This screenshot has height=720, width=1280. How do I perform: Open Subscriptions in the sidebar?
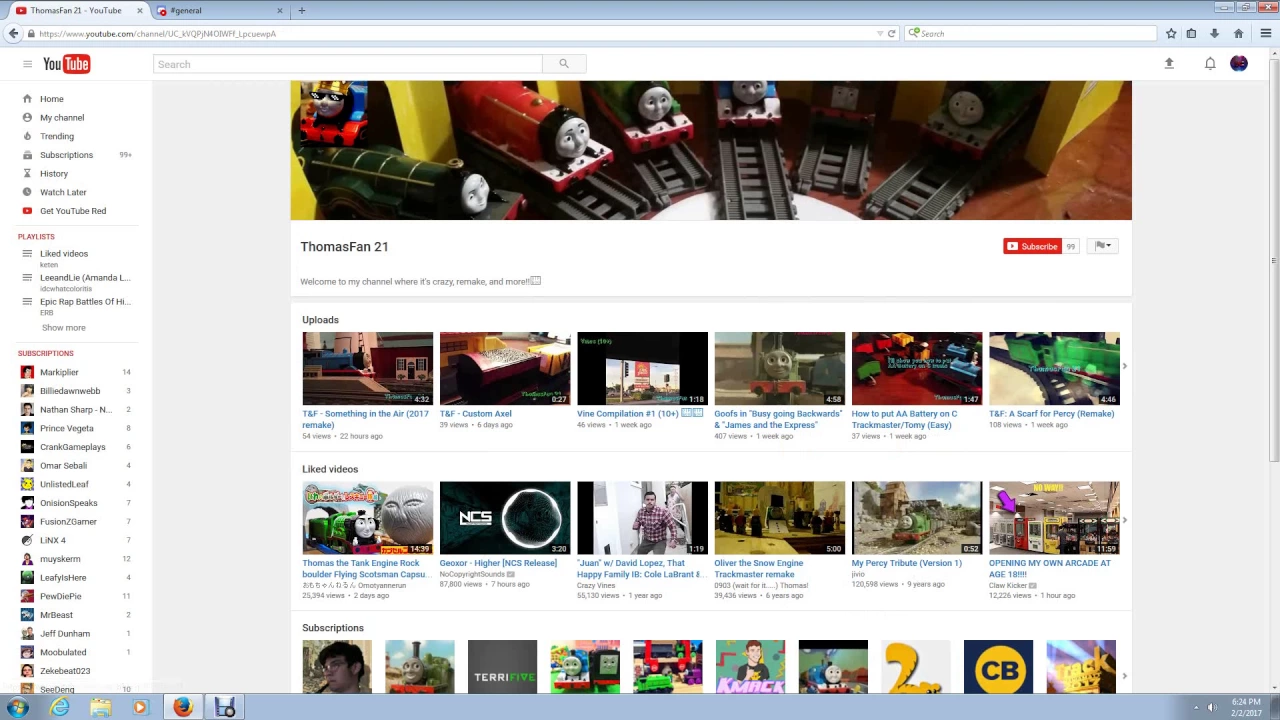(x=66, y=155)
